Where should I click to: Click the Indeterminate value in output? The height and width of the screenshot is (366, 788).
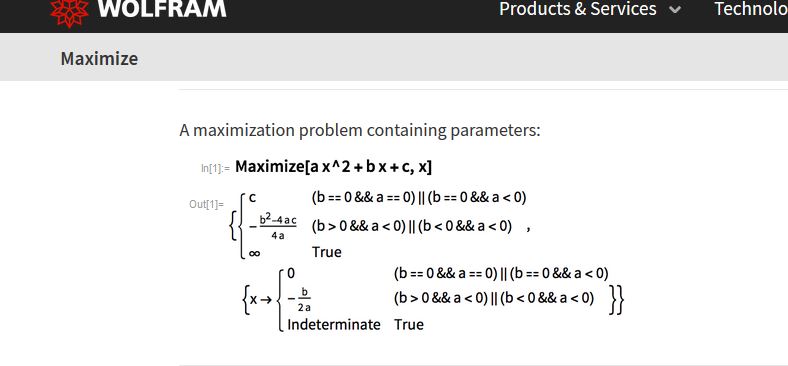[334, 324]
